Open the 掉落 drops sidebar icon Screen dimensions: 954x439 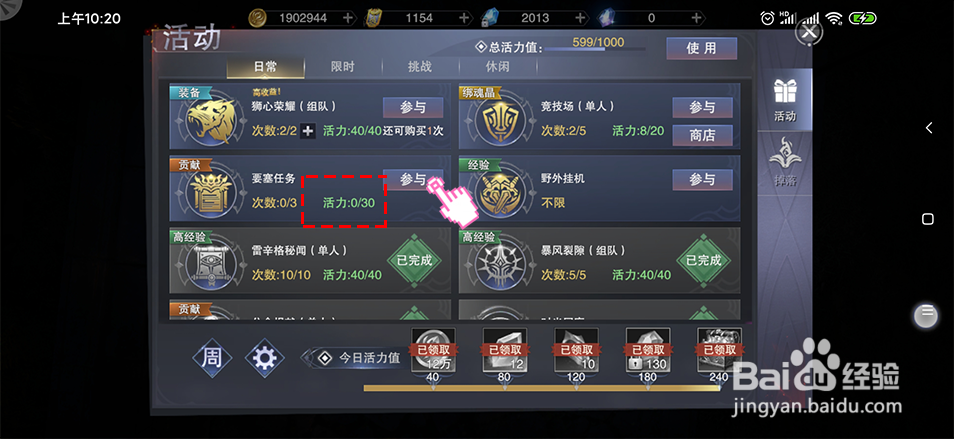tap(784, 162)
